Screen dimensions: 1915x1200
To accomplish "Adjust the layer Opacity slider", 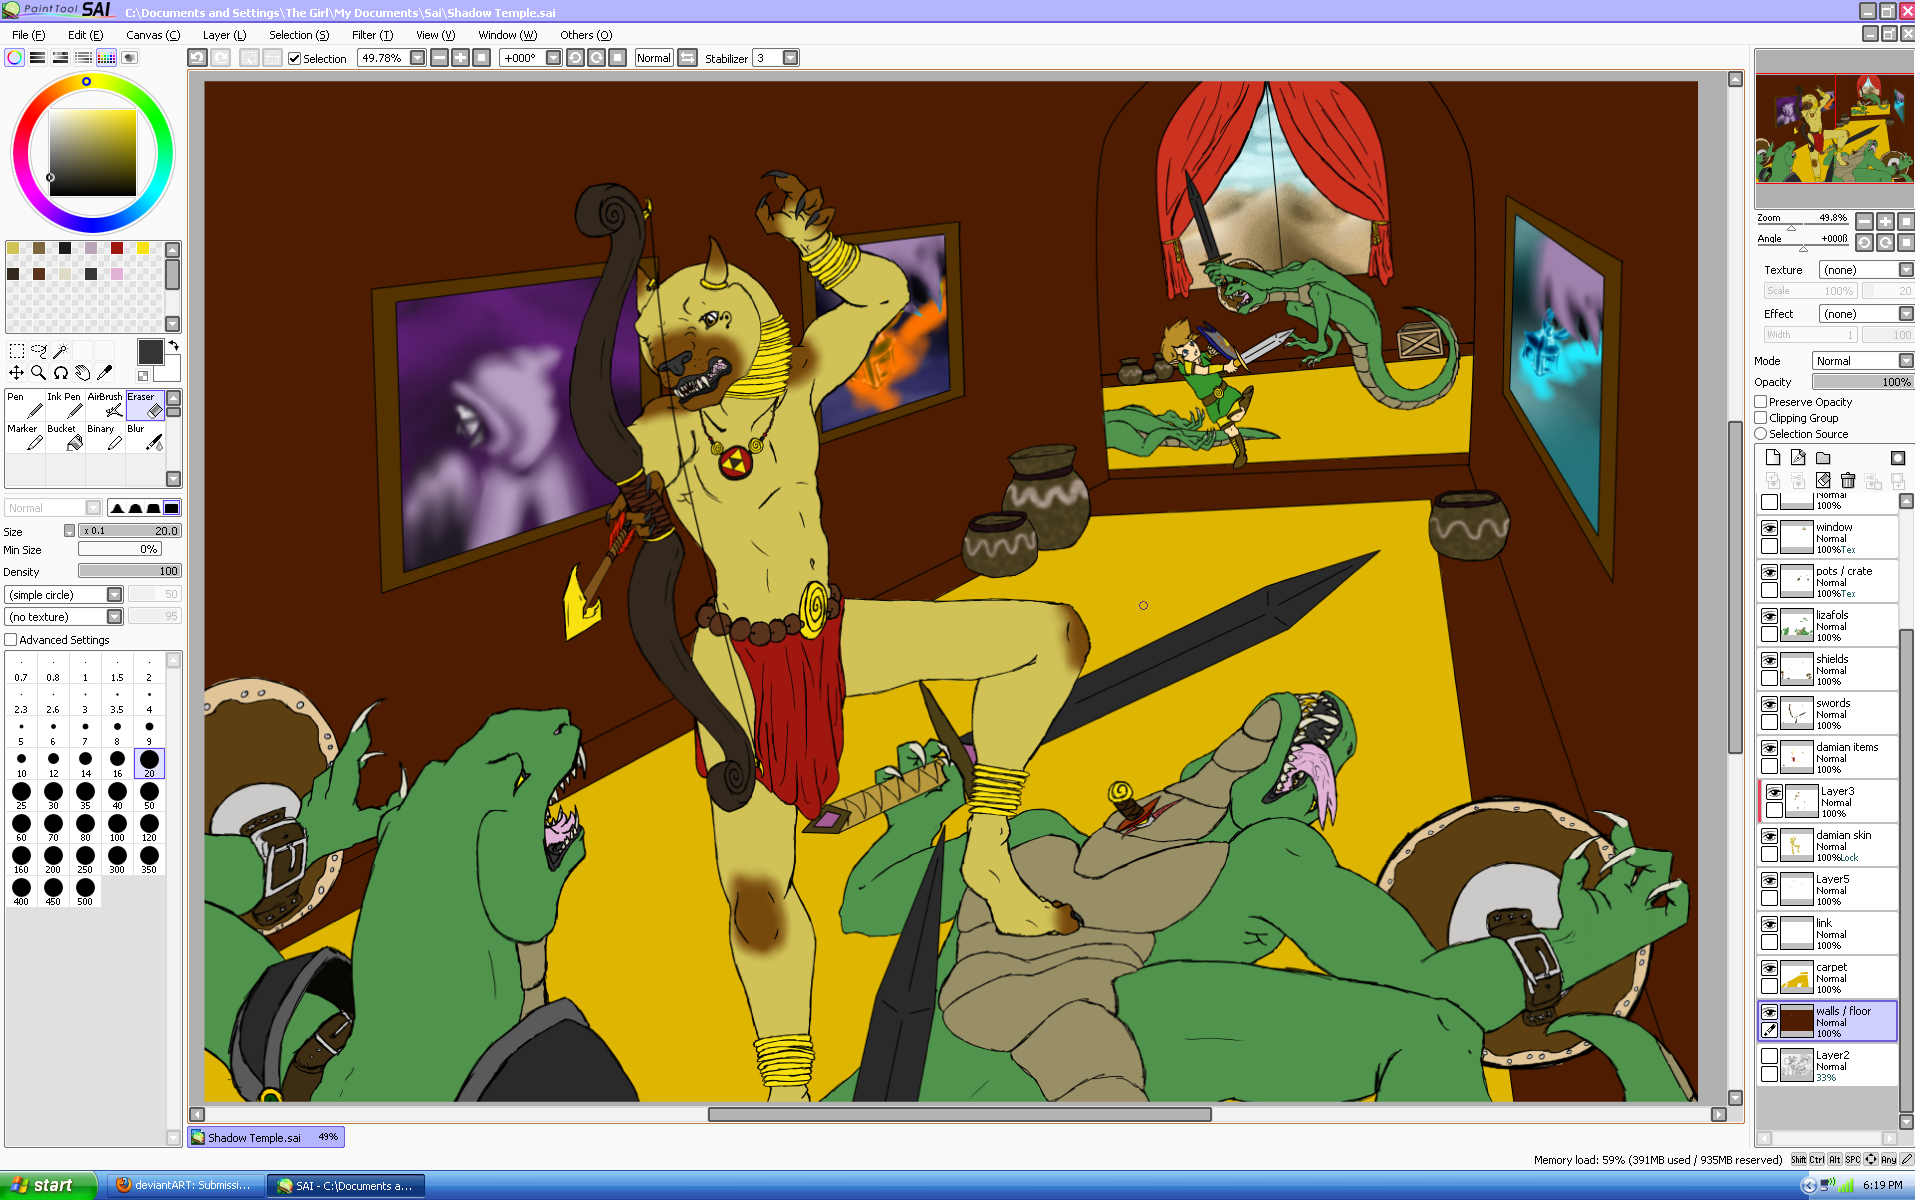I will tap(1863, 382).
